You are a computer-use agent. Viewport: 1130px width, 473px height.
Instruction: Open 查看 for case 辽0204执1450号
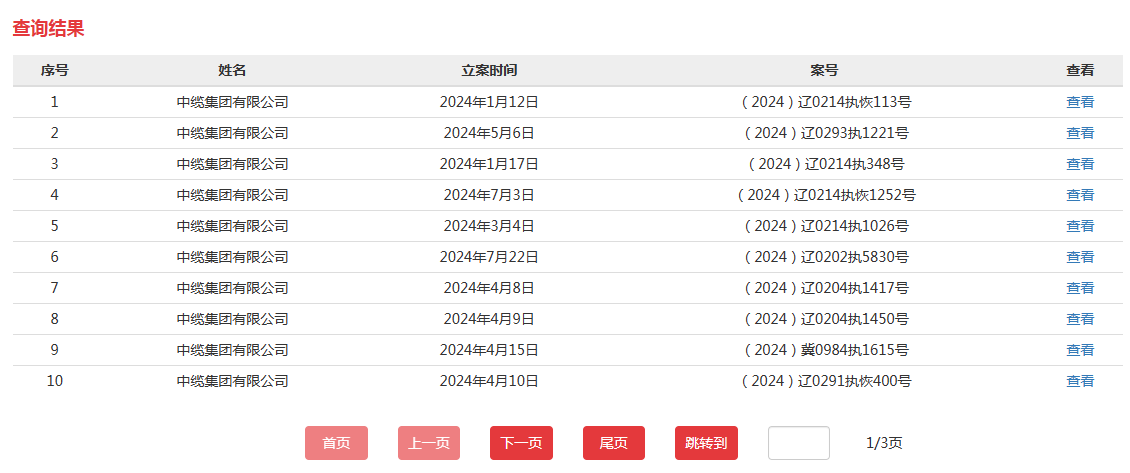1080,319
